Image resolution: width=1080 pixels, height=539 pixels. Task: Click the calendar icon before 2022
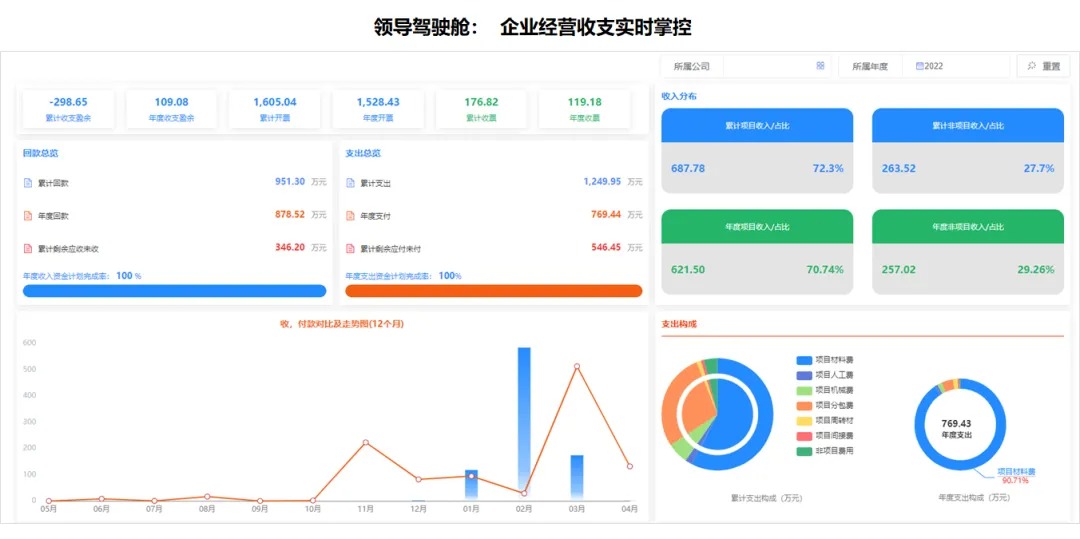pyautogui.click(x=920, y=66)
